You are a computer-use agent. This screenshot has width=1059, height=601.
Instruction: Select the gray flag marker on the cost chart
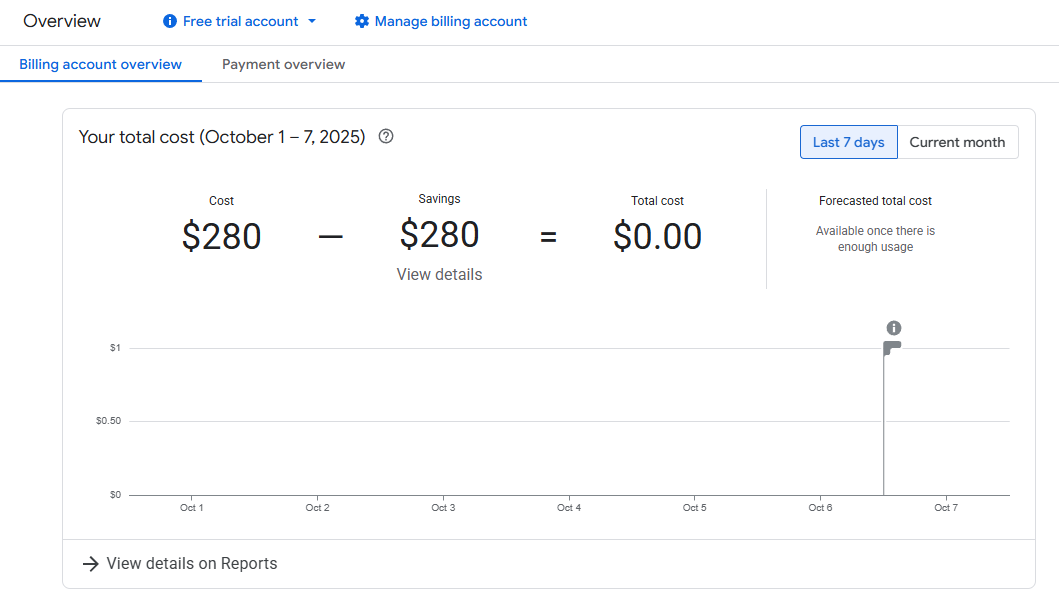pos(892,347)
